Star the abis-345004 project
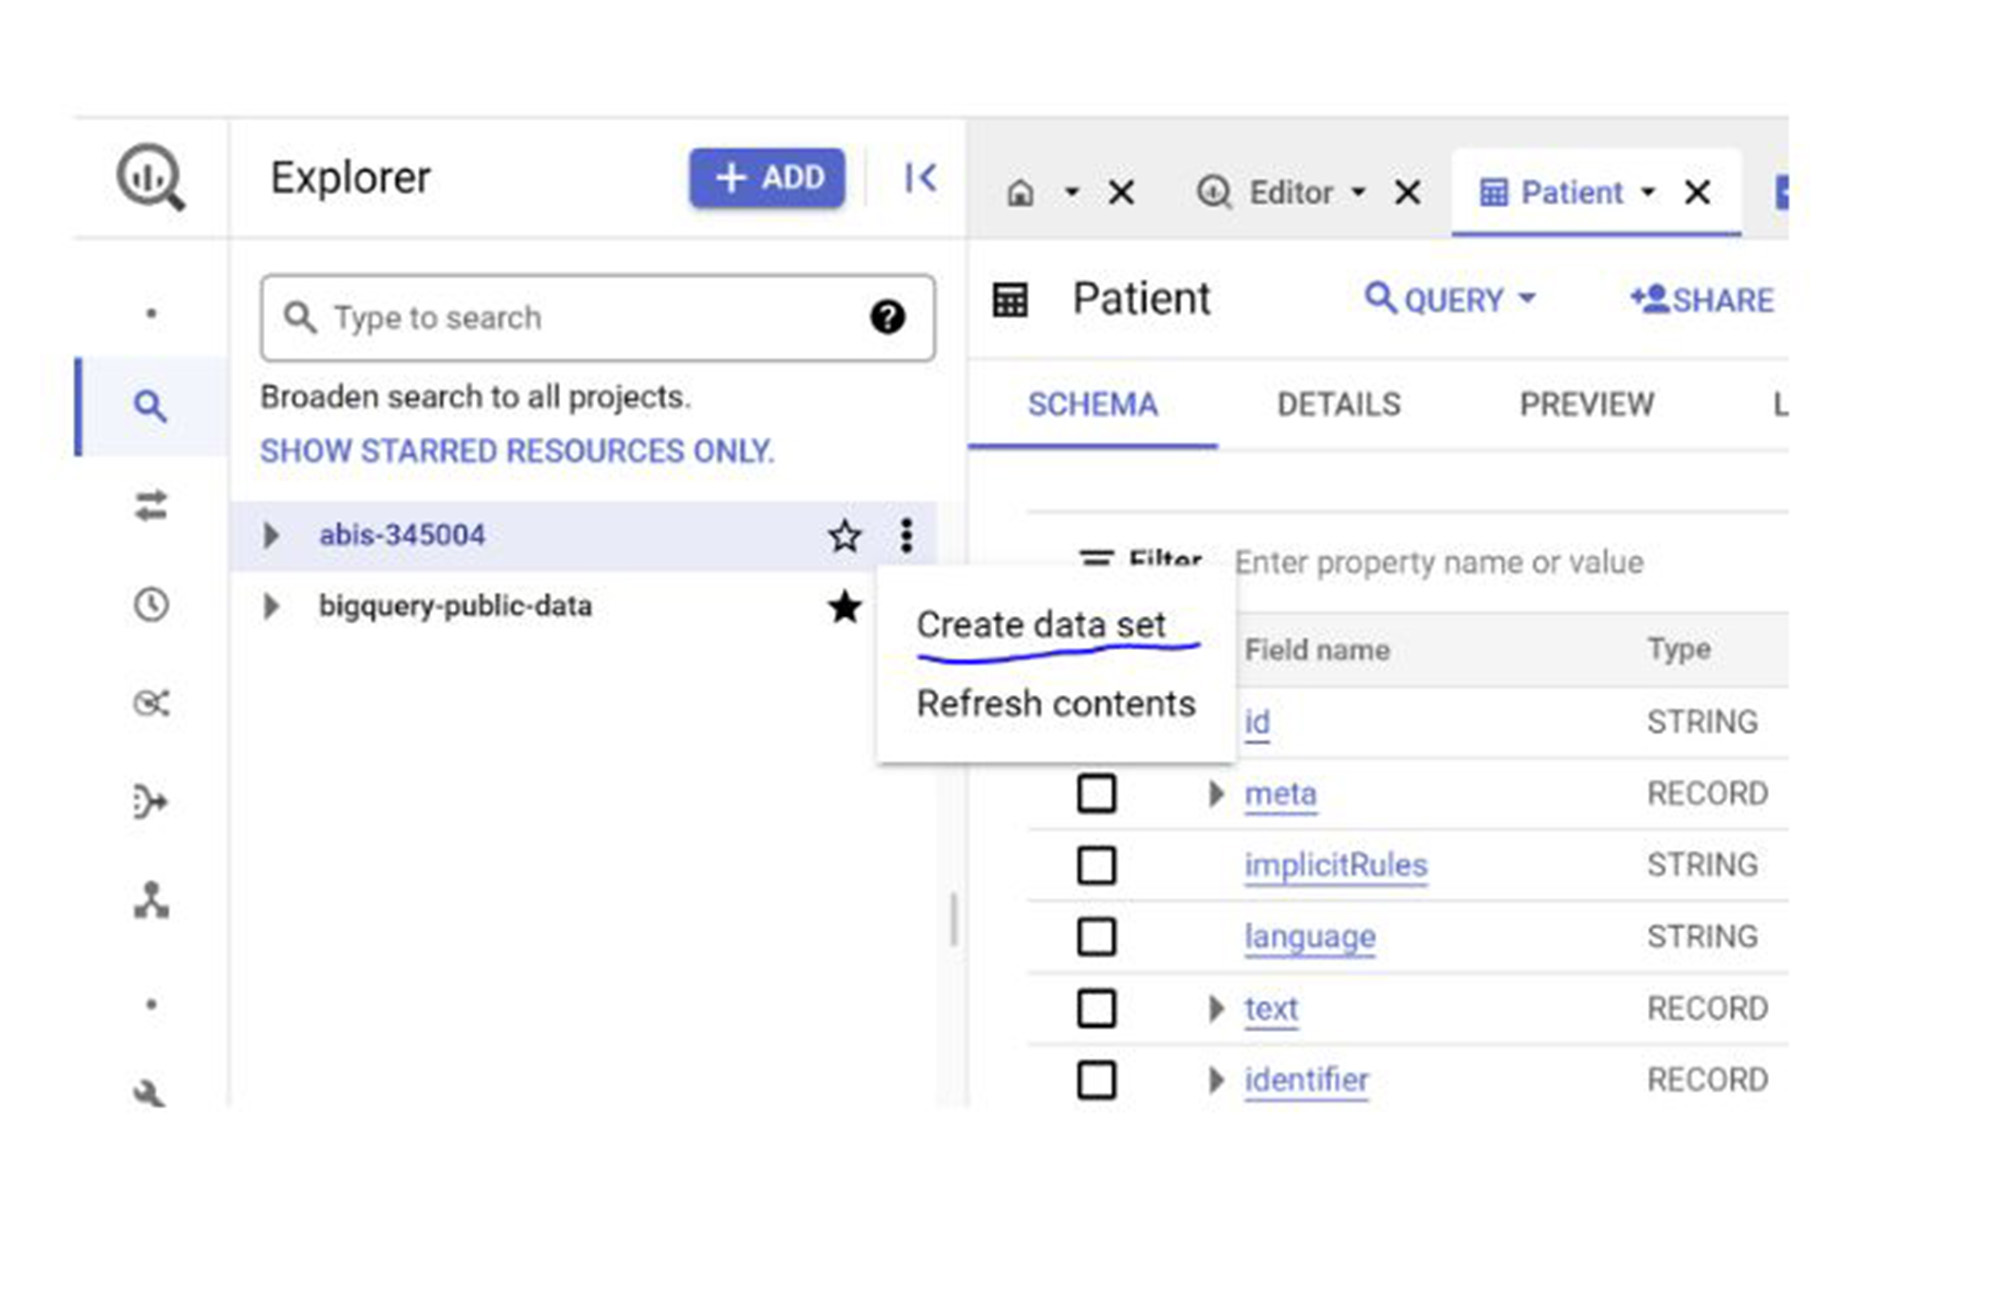The width and height of the screenshot is (2000, 1295). tap(845, 536)
